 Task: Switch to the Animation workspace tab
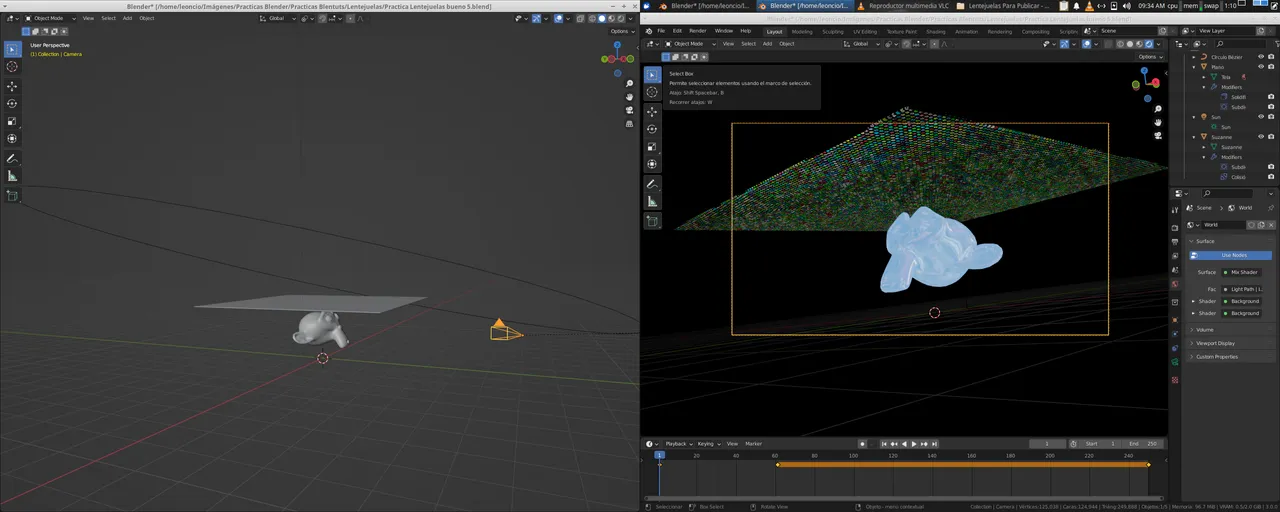click(x=966, y=31)
